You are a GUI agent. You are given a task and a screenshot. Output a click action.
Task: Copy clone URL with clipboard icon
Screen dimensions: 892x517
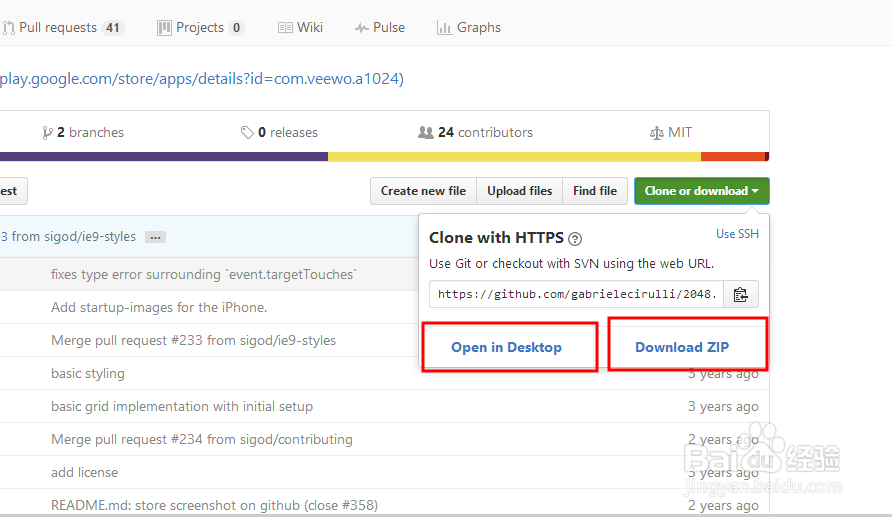pyautogui.click(x=741, y=294)
